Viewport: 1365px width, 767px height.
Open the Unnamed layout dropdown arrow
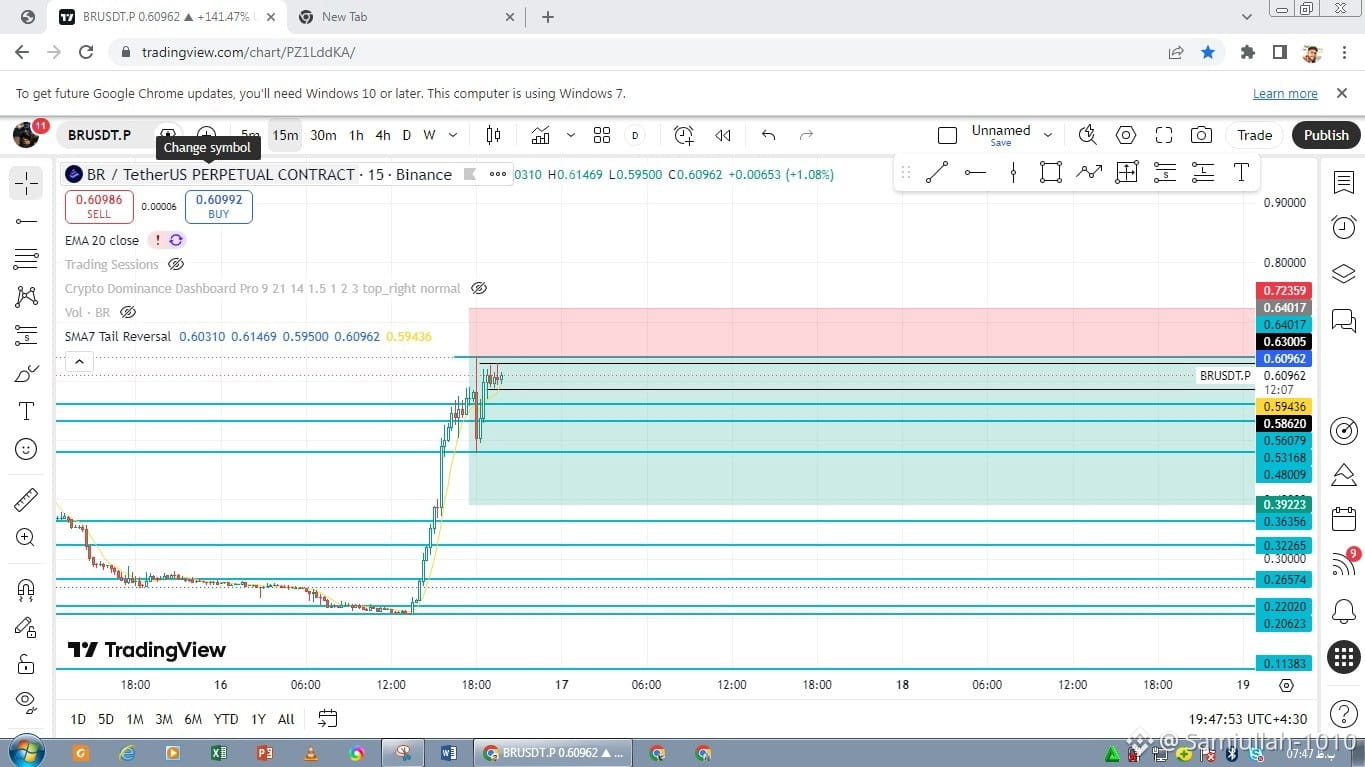pyautogui.click(x=1048, y=135)
